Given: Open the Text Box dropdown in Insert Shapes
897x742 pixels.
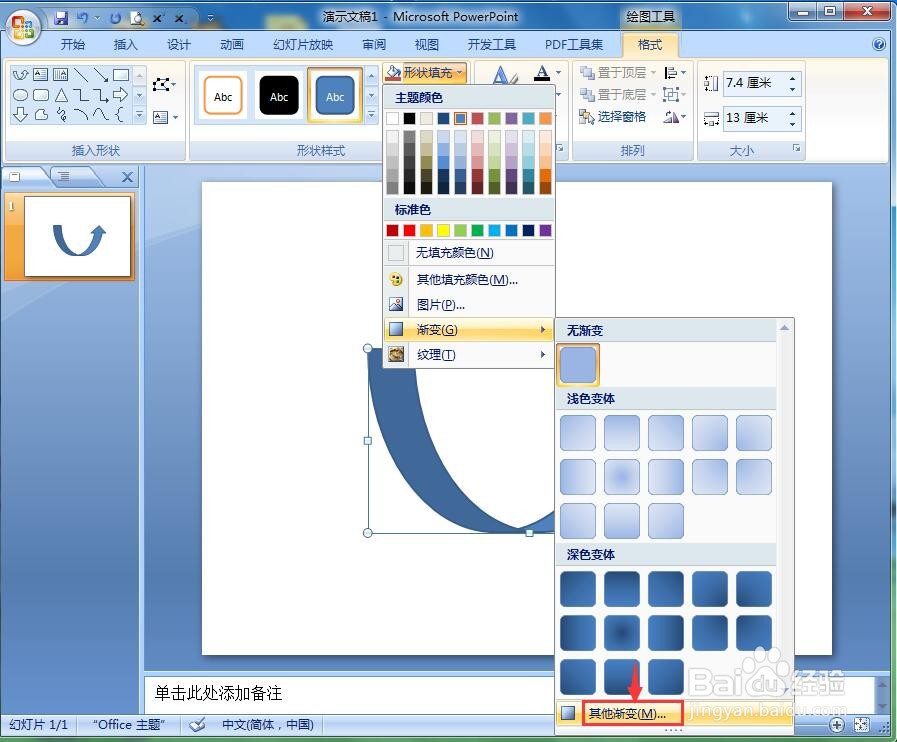Looking at the screenshot, I should (165, 117).
